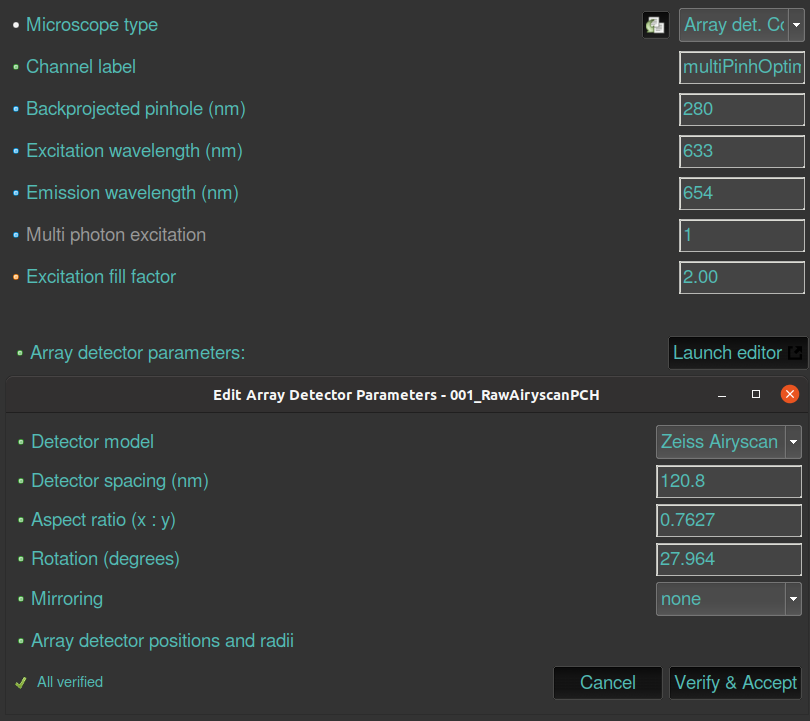Click the Array detector parameters label
Image resolution: width=810 pixels, height=721 pixels.
pyautogui.click(x=137, y=353)
